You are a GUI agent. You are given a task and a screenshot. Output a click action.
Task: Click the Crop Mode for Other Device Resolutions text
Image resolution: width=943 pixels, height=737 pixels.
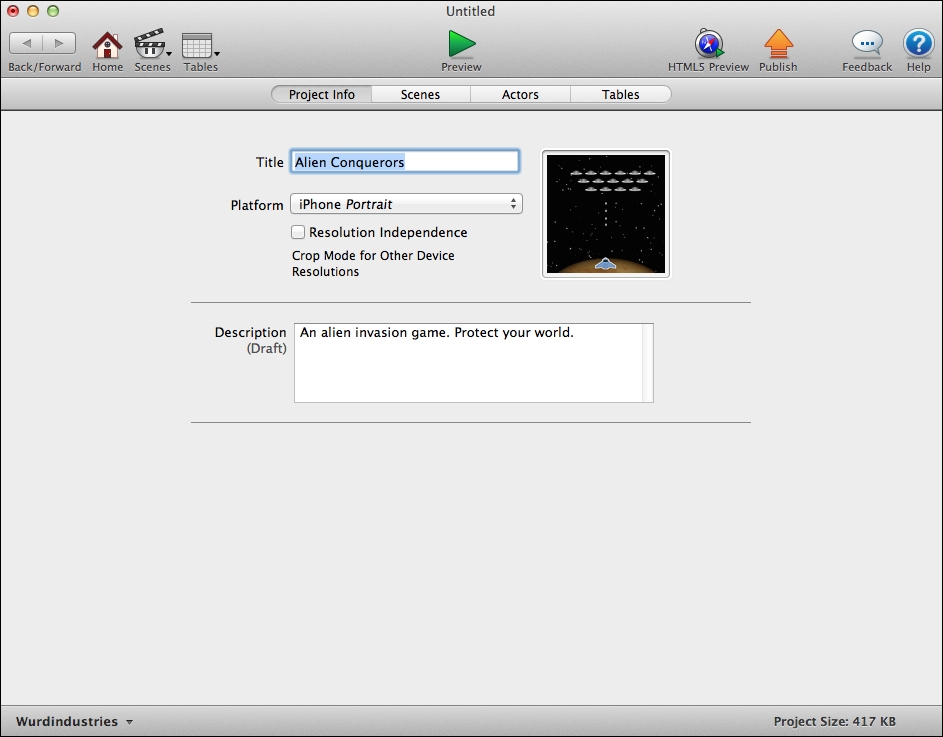tap(373, 264)
